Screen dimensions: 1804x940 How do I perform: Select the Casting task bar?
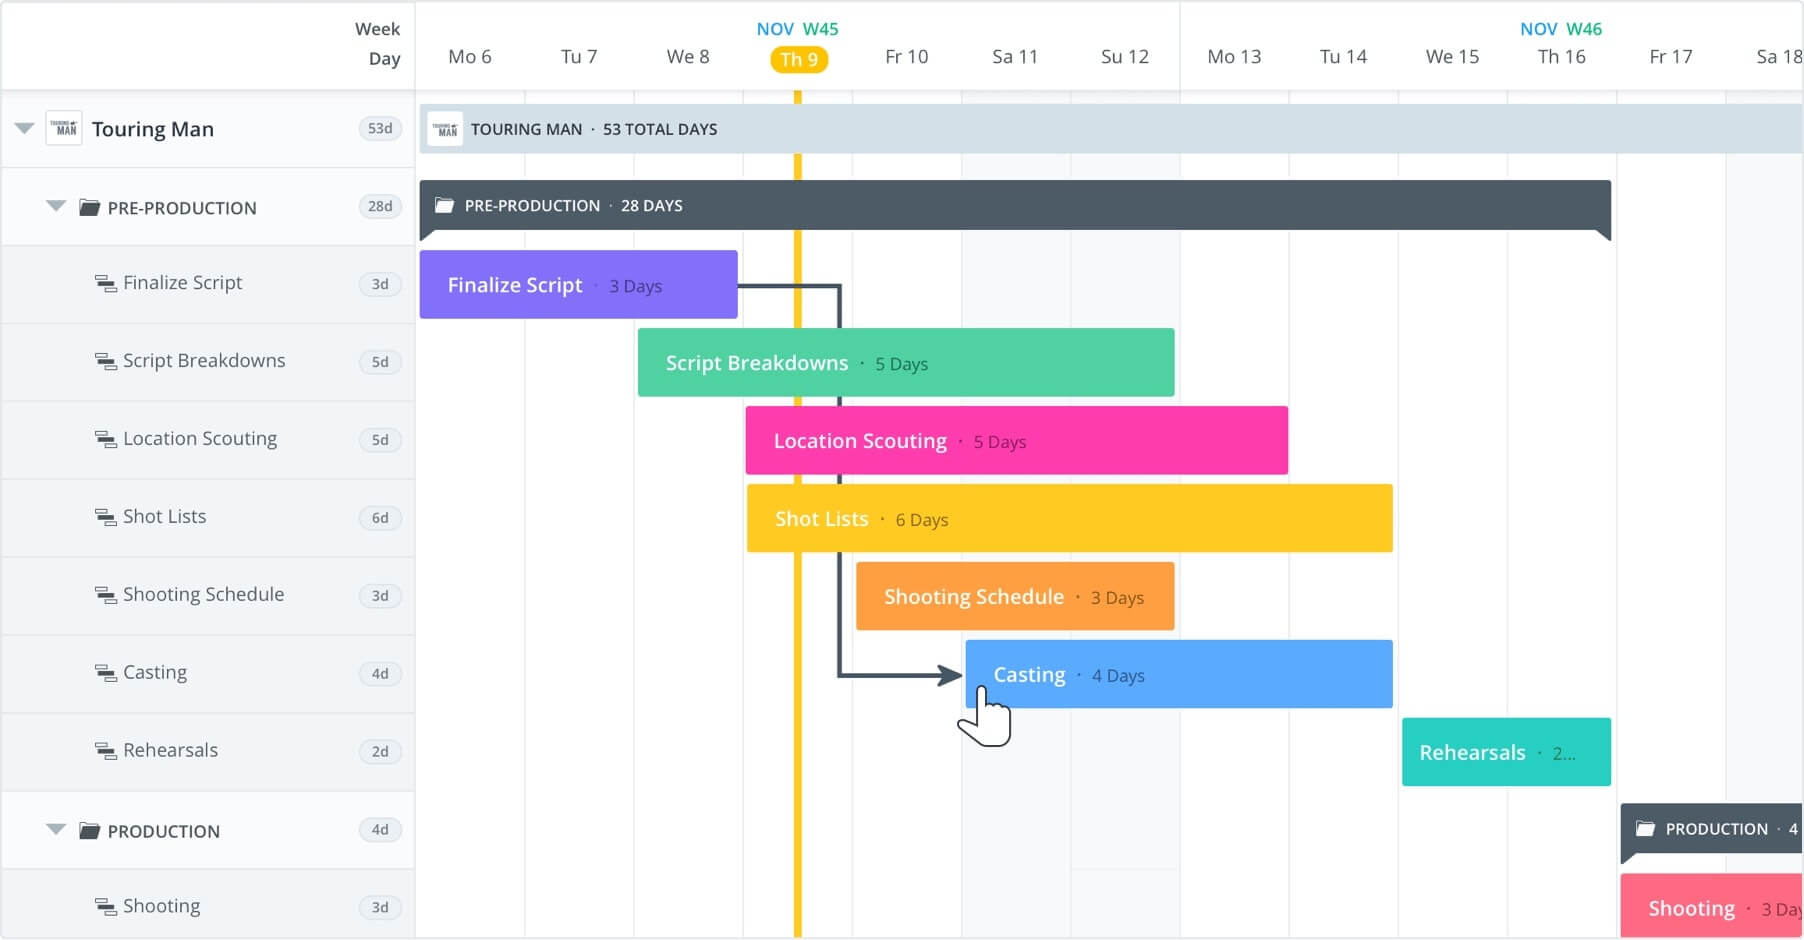click(1178, 674)
